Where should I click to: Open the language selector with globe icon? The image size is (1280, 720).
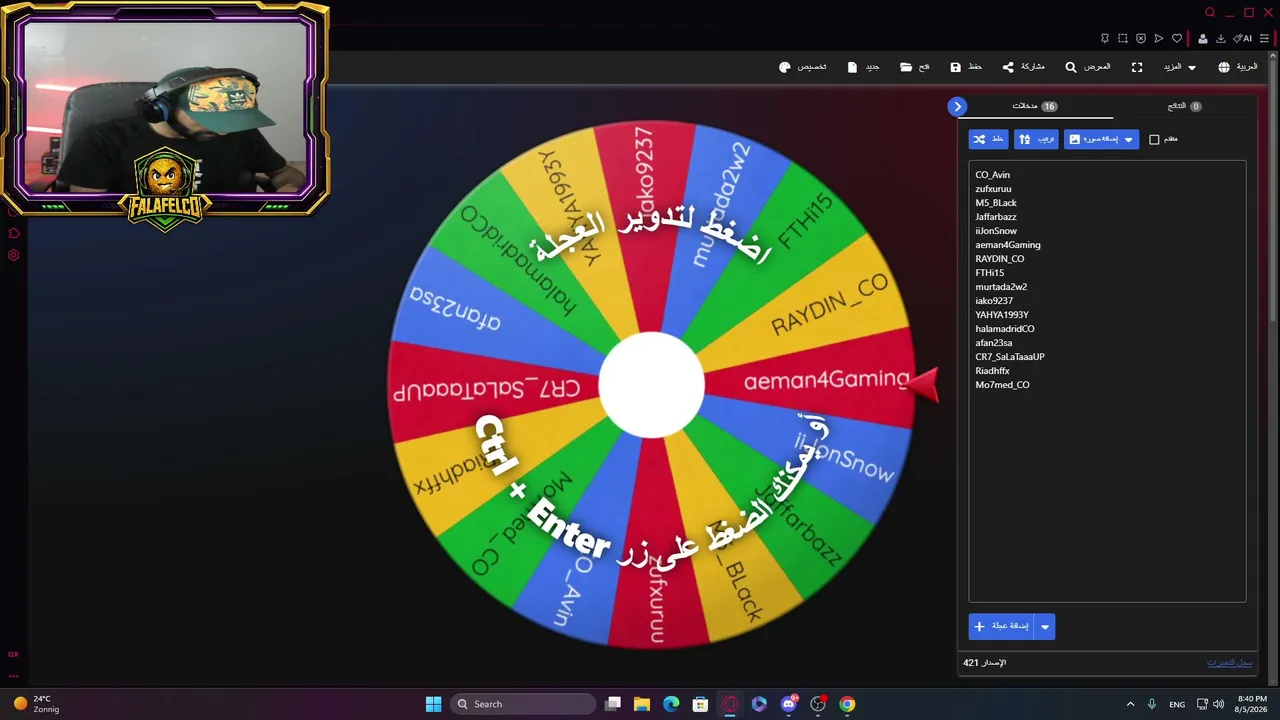coord(1237,67)
